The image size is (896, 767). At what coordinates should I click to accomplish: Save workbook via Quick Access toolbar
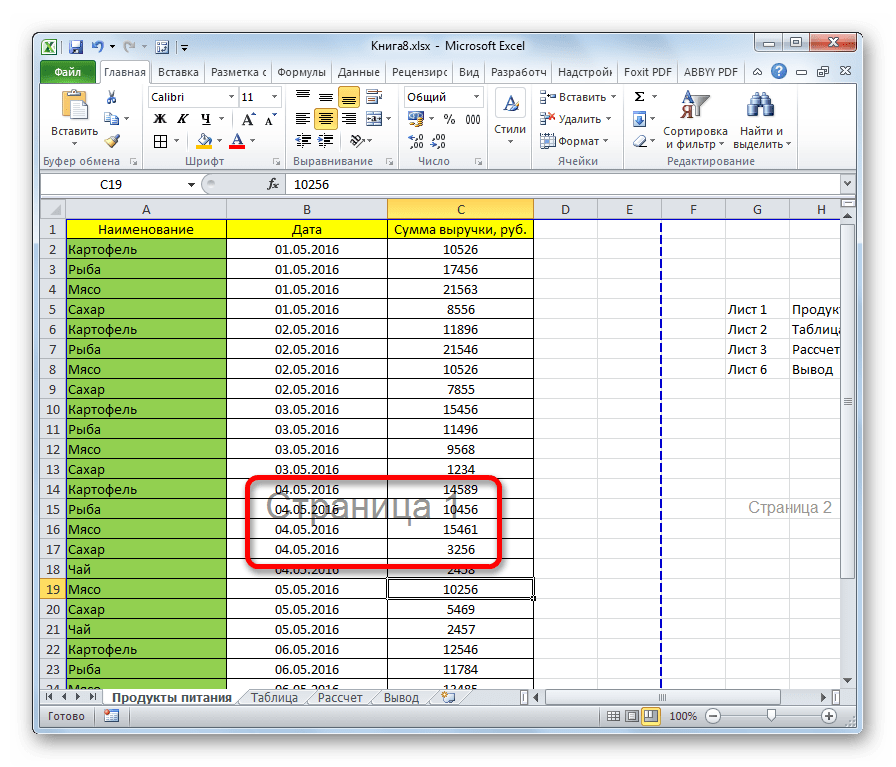click(x=76, y=46)
